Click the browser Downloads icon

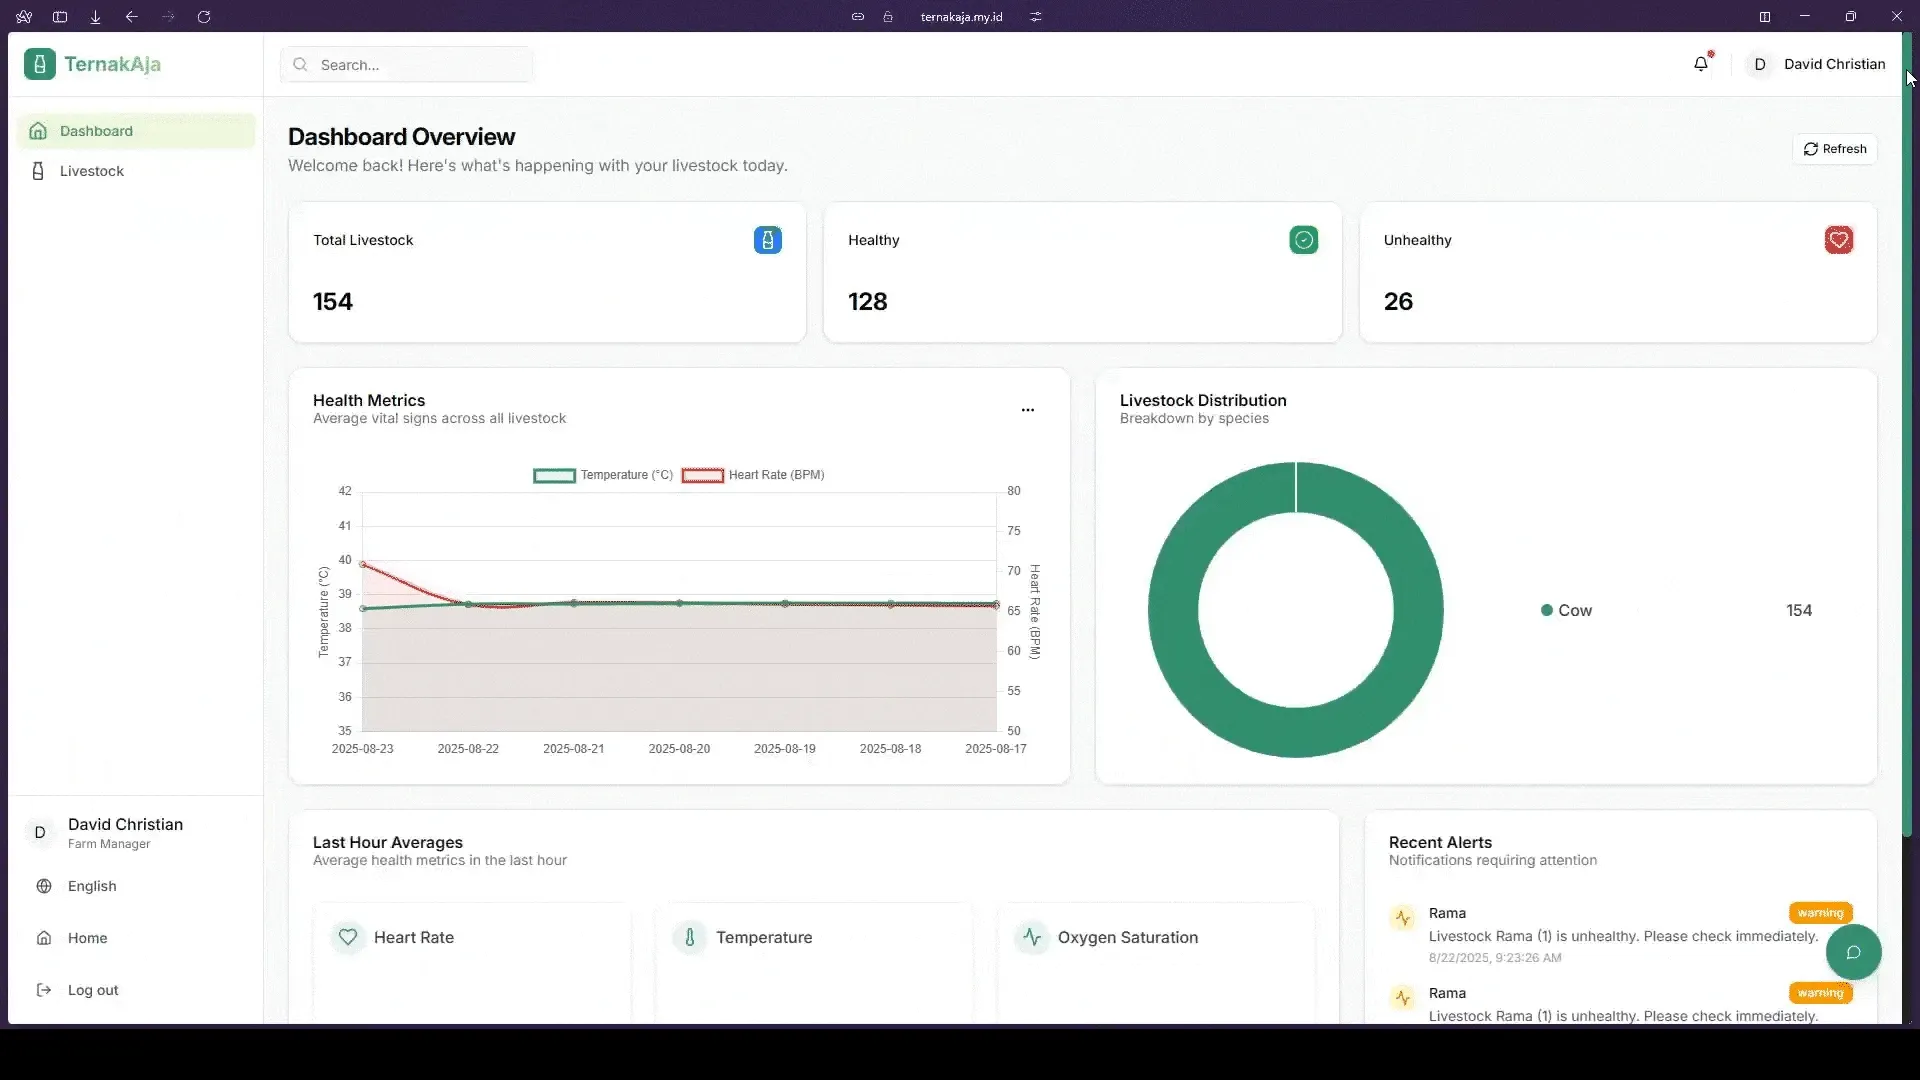click(x=95, y=17)
